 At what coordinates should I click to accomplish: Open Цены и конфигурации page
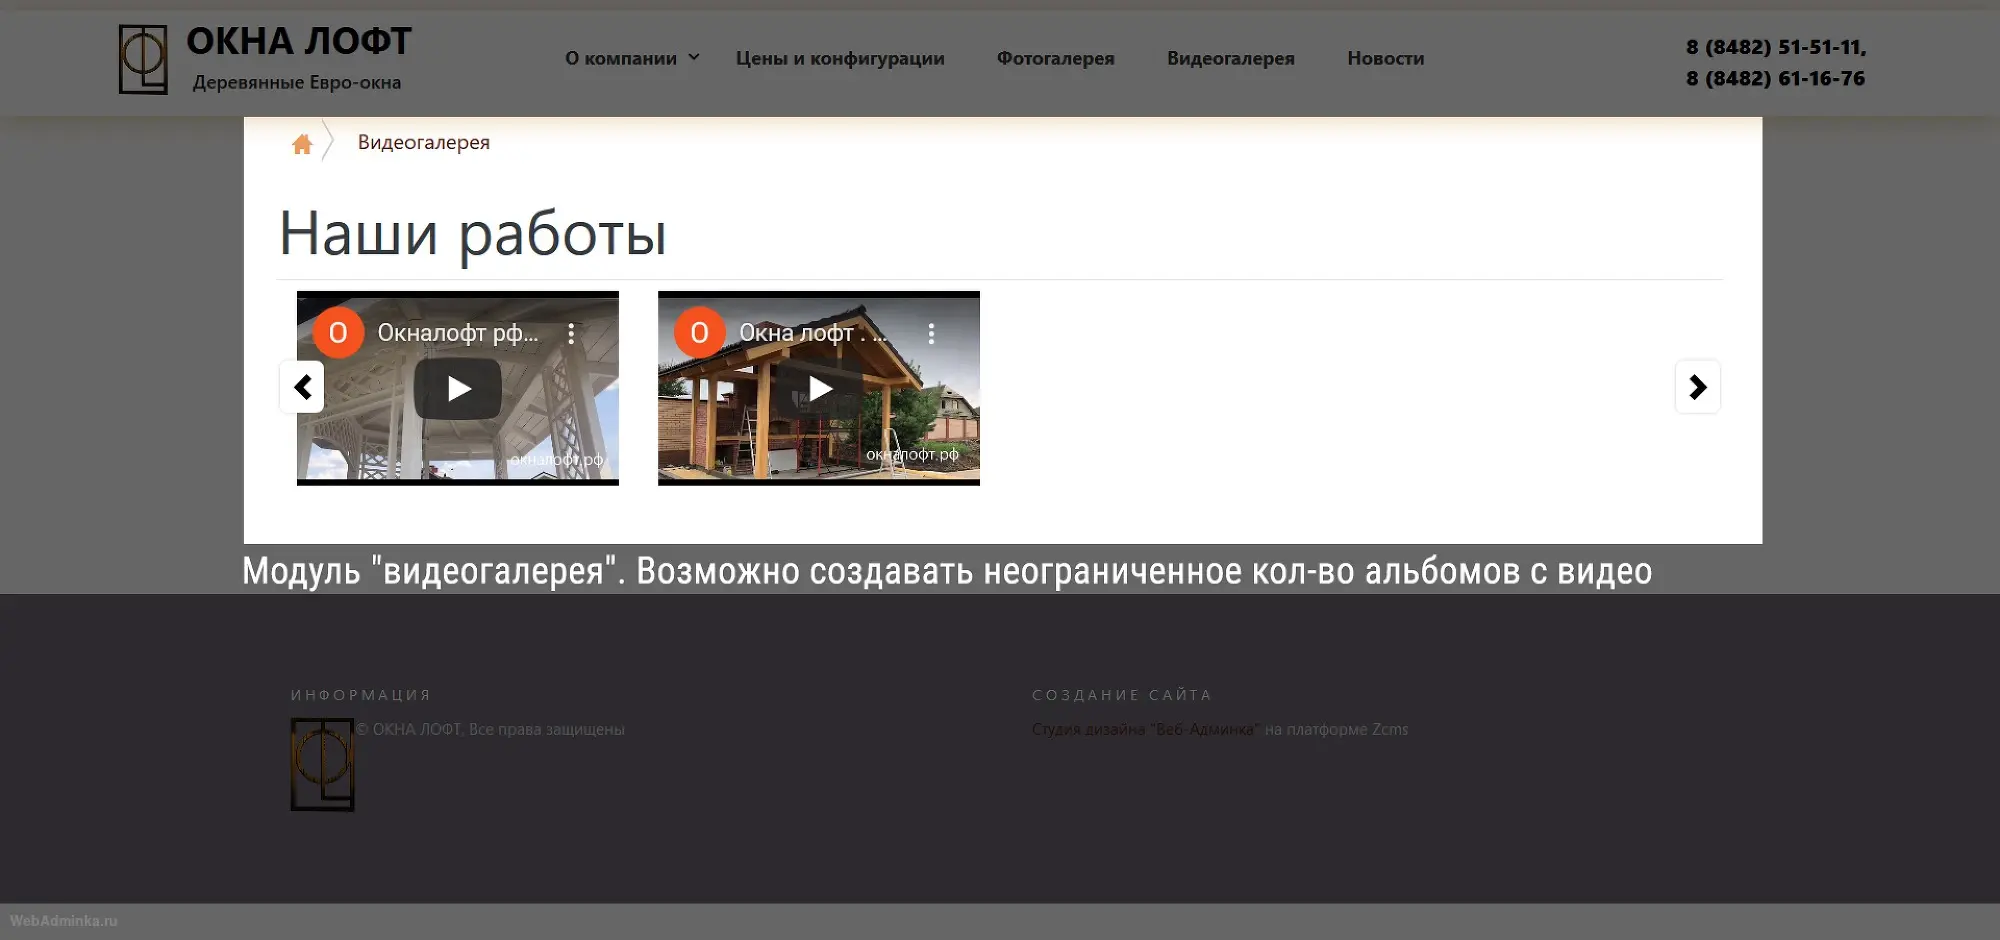coord(840,58)
